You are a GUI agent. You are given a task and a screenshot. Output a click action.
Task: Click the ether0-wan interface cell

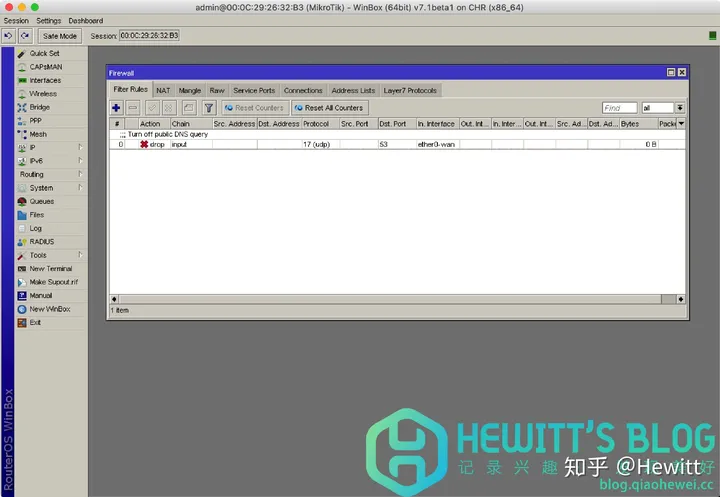(438, 145)
